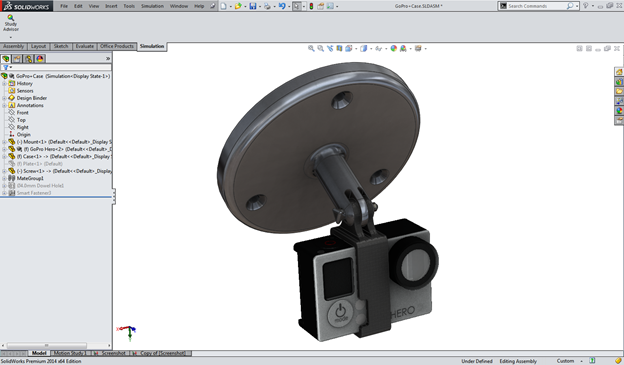
Task: Click the Section View icon
Action: 339,49
